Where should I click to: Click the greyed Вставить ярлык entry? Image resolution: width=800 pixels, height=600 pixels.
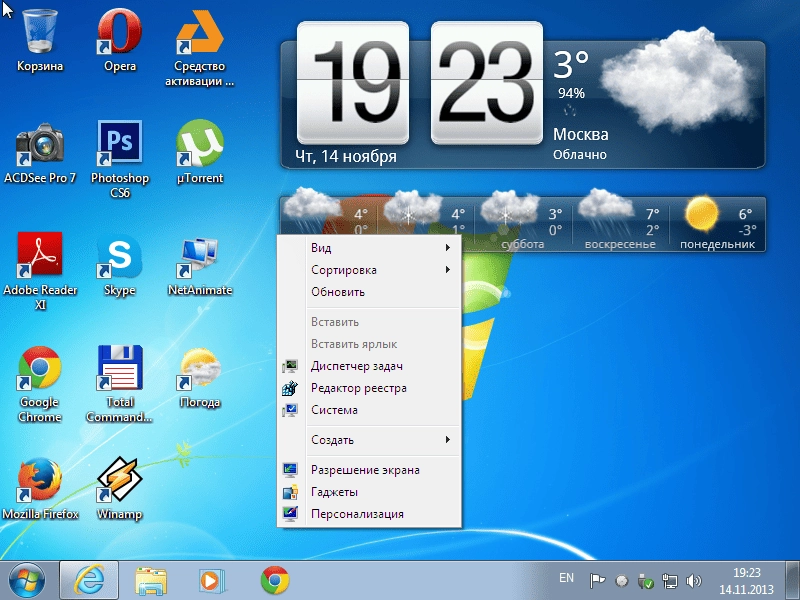pyautogui.click(x=369, y=344)
